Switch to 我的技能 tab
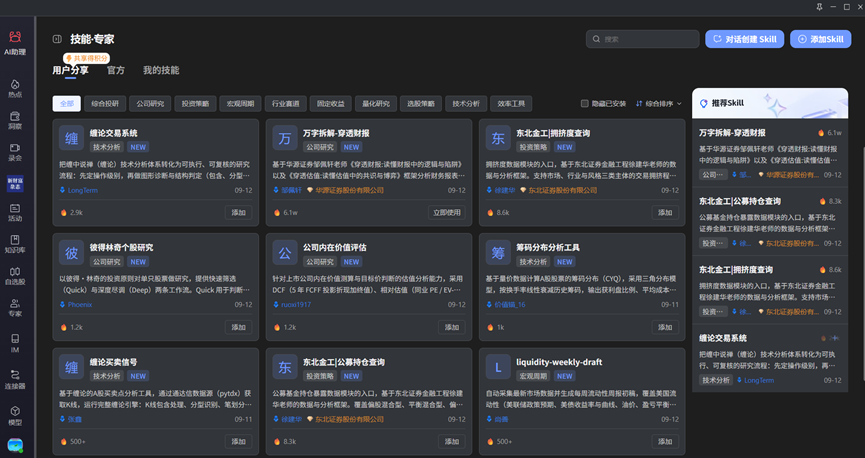This screenshot has height=458, width=865. point(161,71)
